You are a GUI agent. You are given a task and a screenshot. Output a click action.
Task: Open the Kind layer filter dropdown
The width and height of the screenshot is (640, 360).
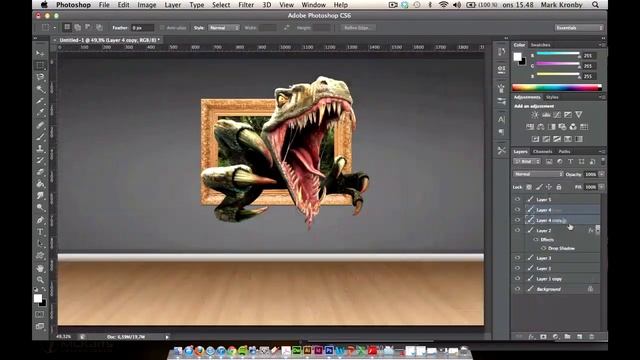527,162
